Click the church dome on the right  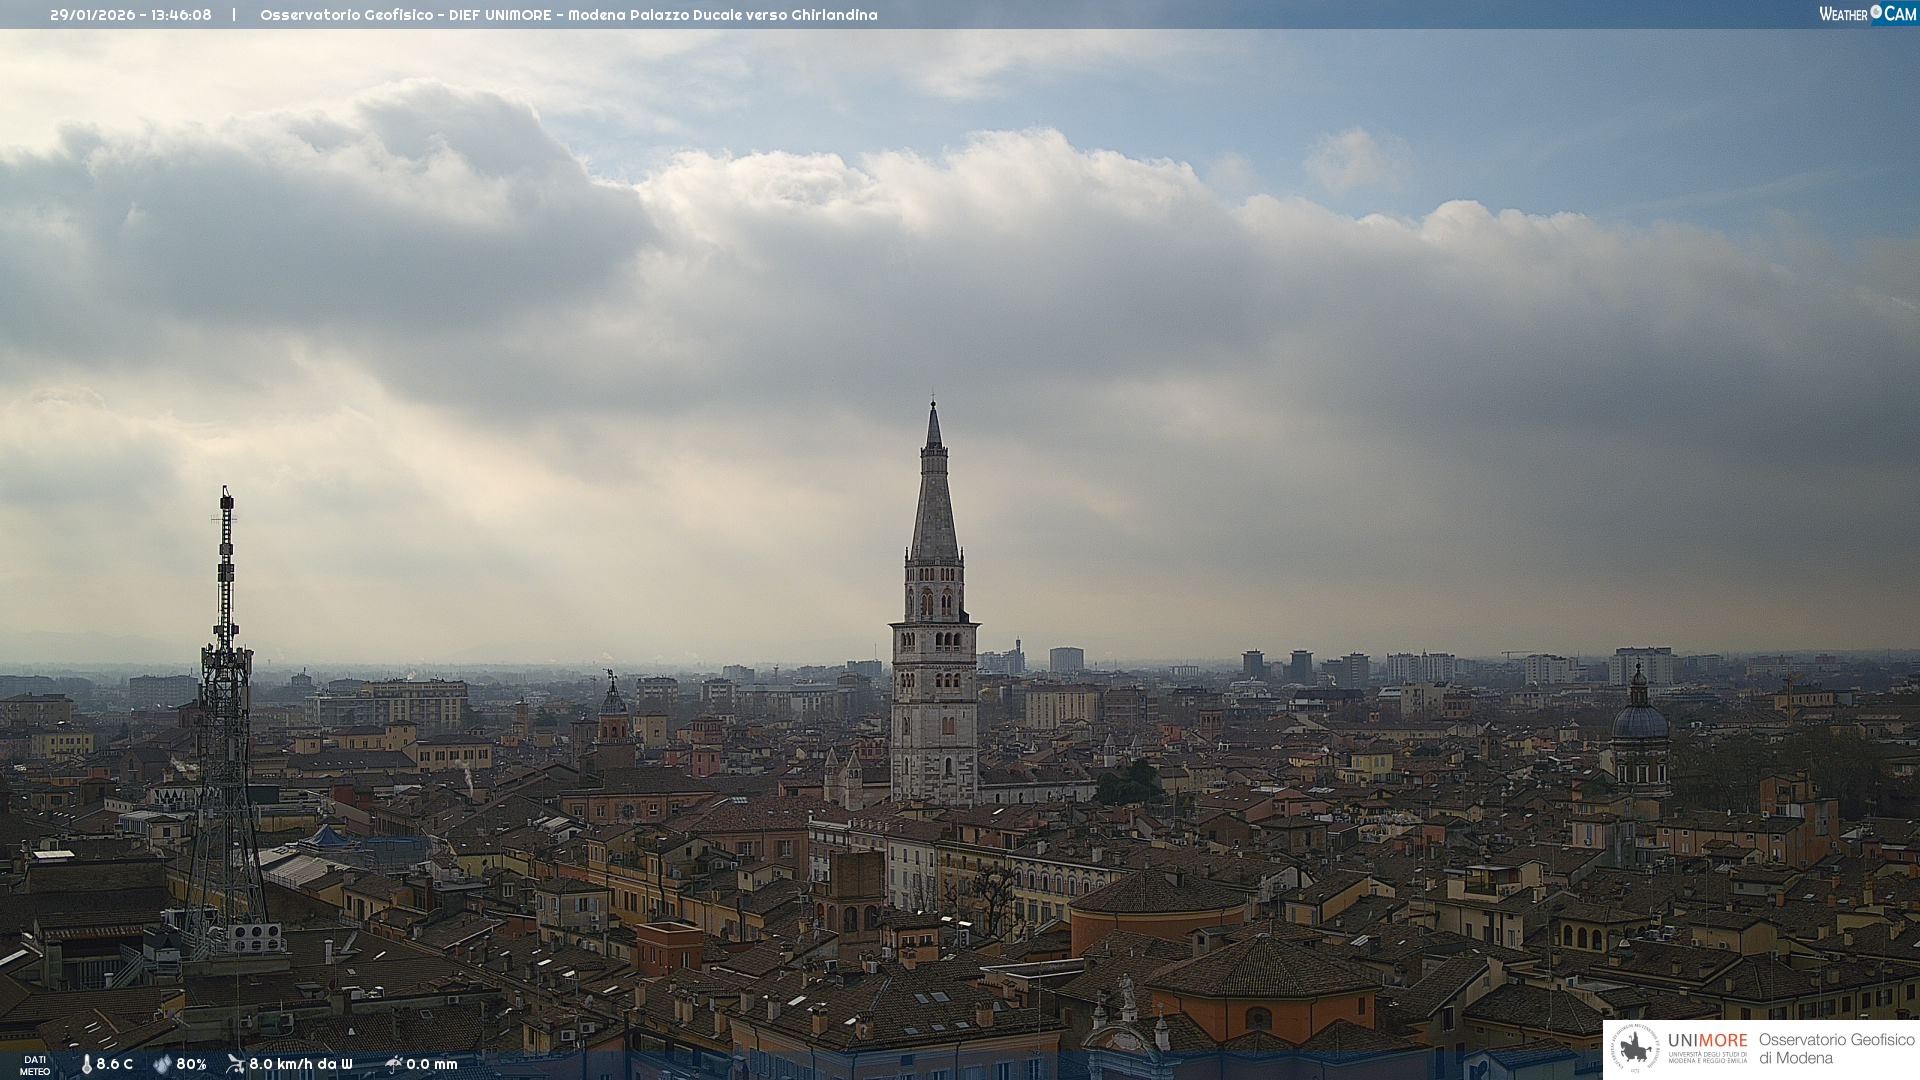(x=1640, y=720)
